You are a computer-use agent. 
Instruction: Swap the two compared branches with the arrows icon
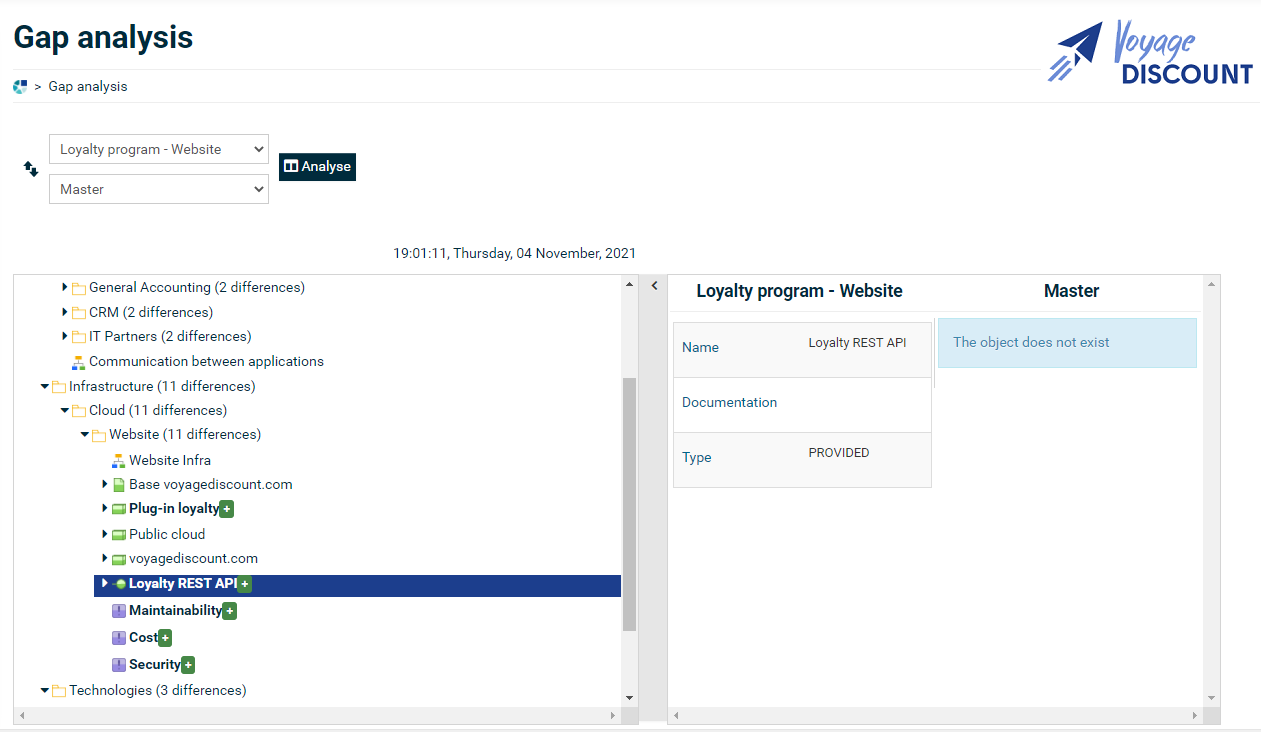[x=31, y=169]
